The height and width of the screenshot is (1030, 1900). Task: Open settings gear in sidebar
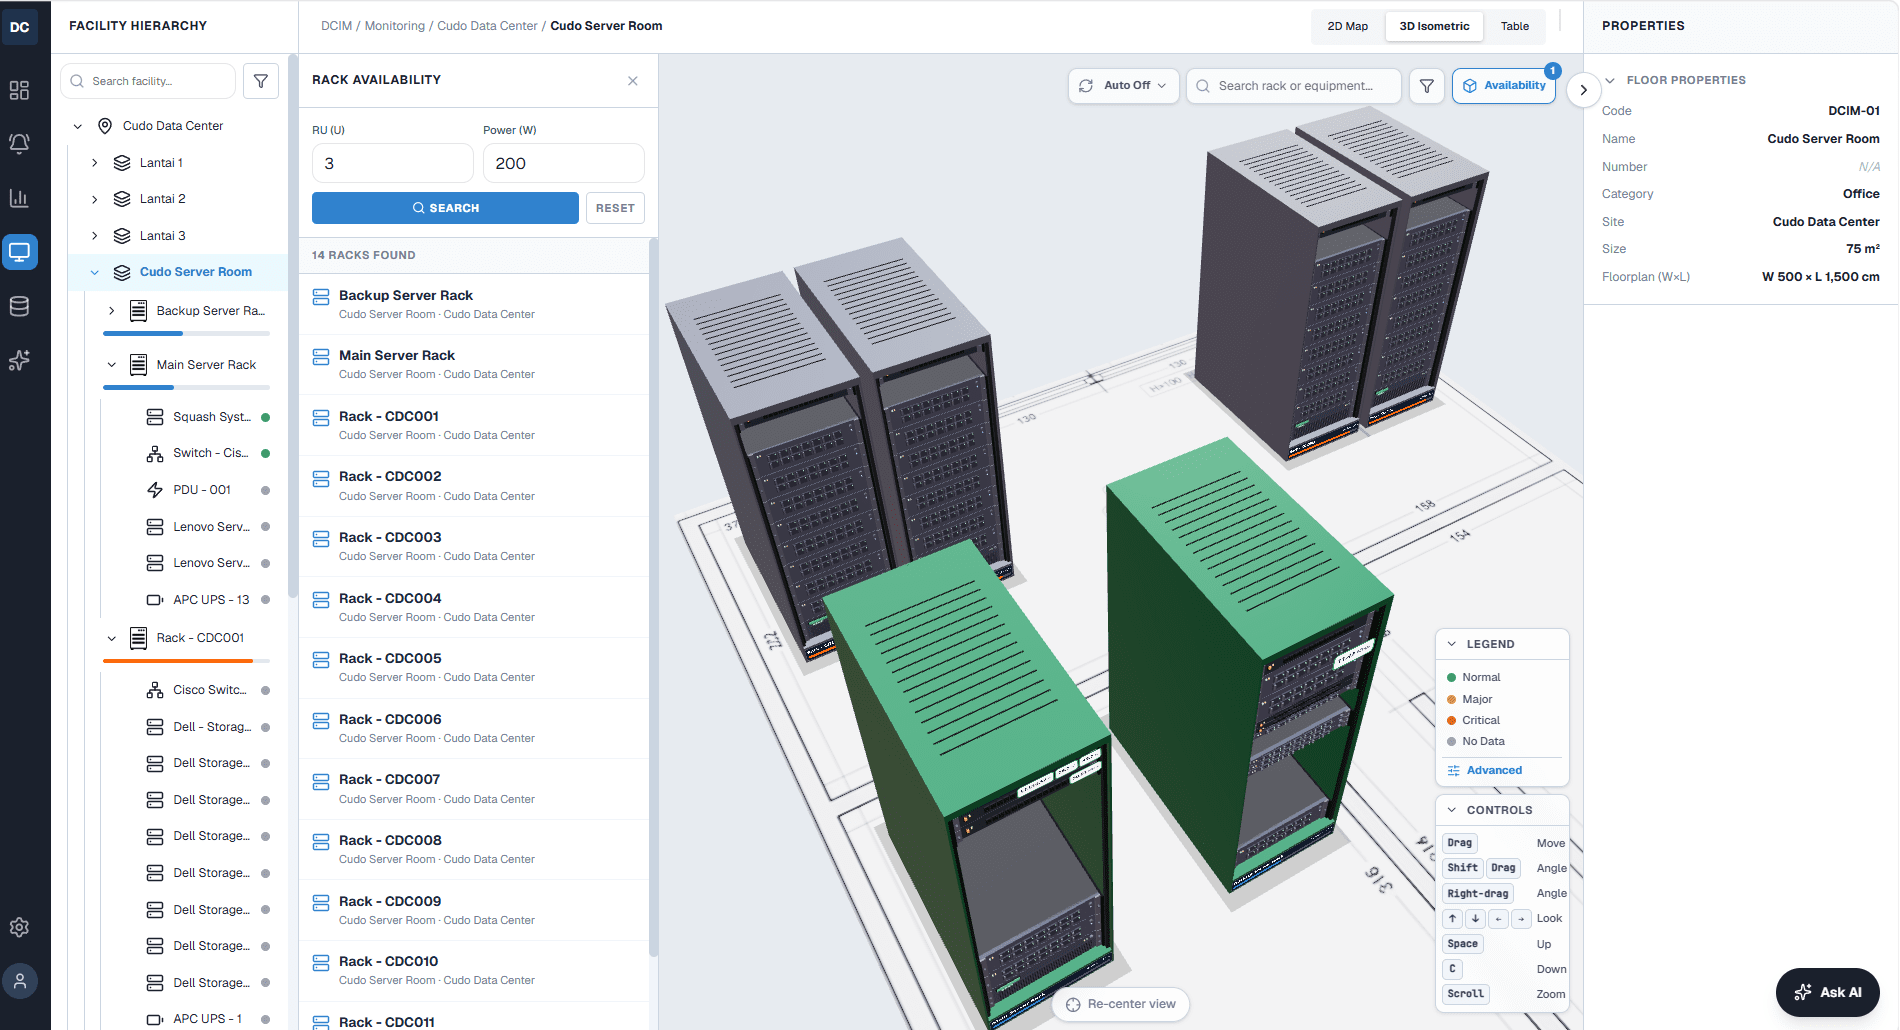point(19,927)
